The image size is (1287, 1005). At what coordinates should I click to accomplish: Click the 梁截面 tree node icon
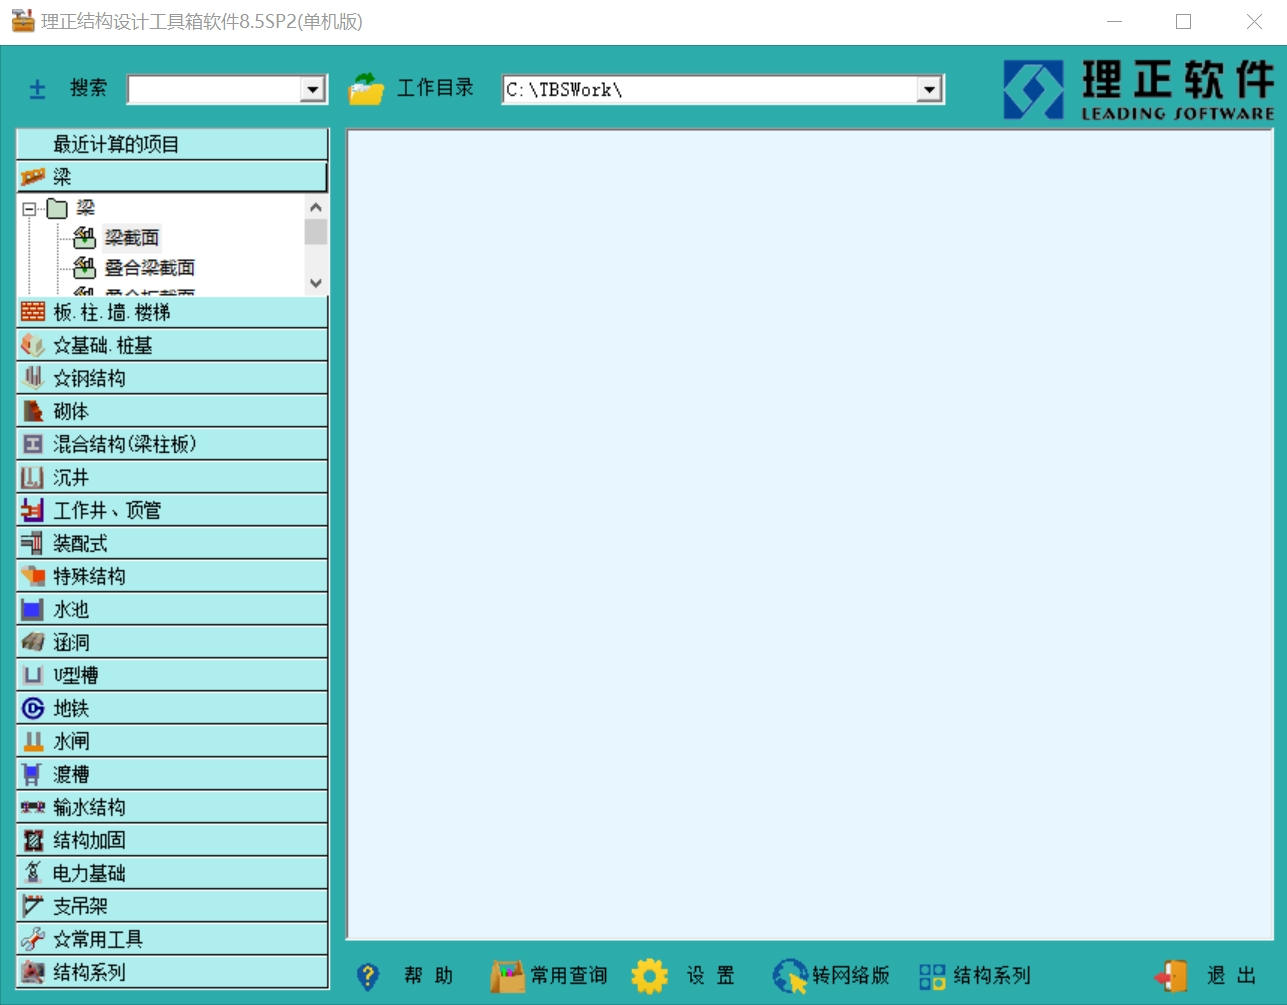point(85,237)
